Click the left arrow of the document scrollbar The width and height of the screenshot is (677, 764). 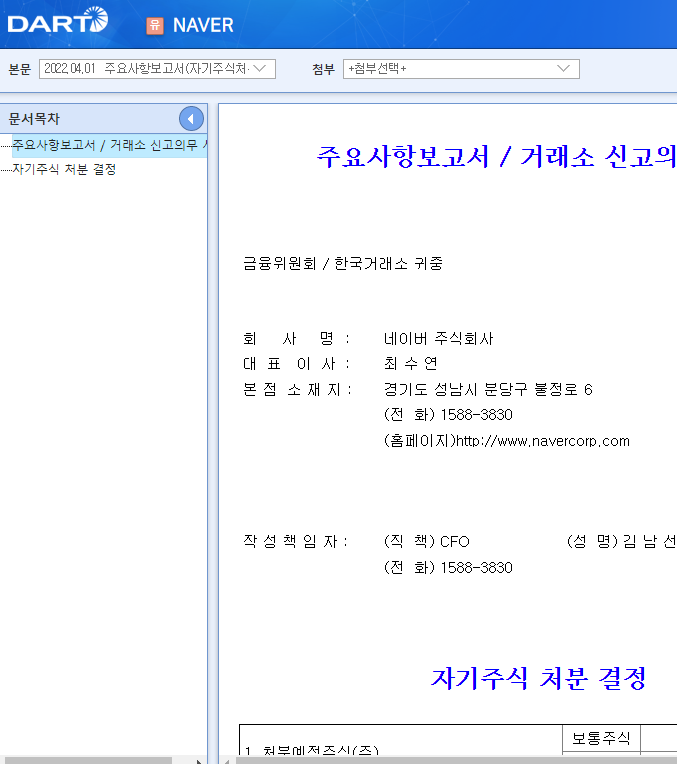click(x=227, y=761)
